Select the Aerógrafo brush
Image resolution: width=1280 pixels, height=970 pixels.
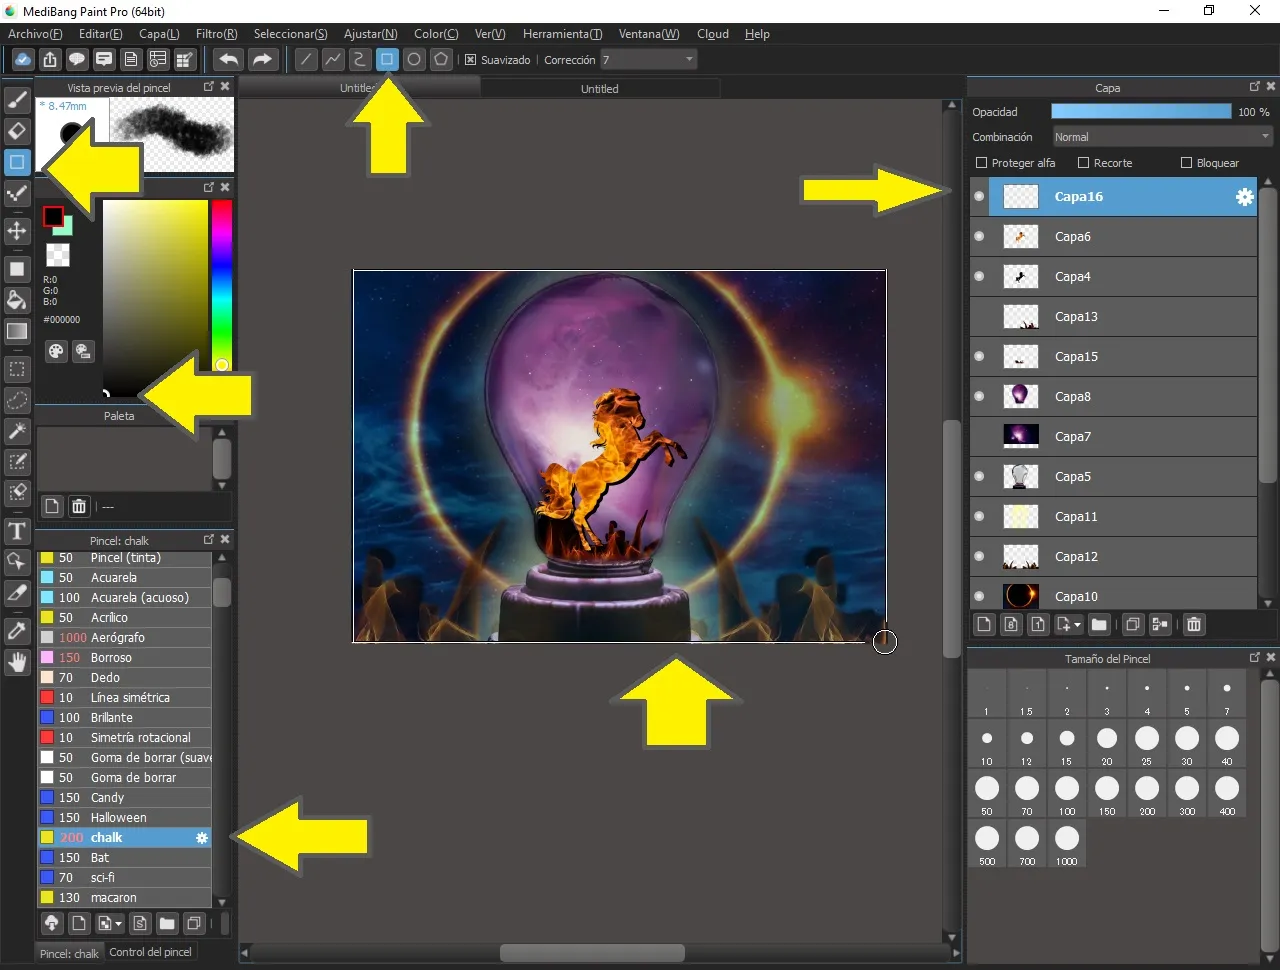coord(124,637)
